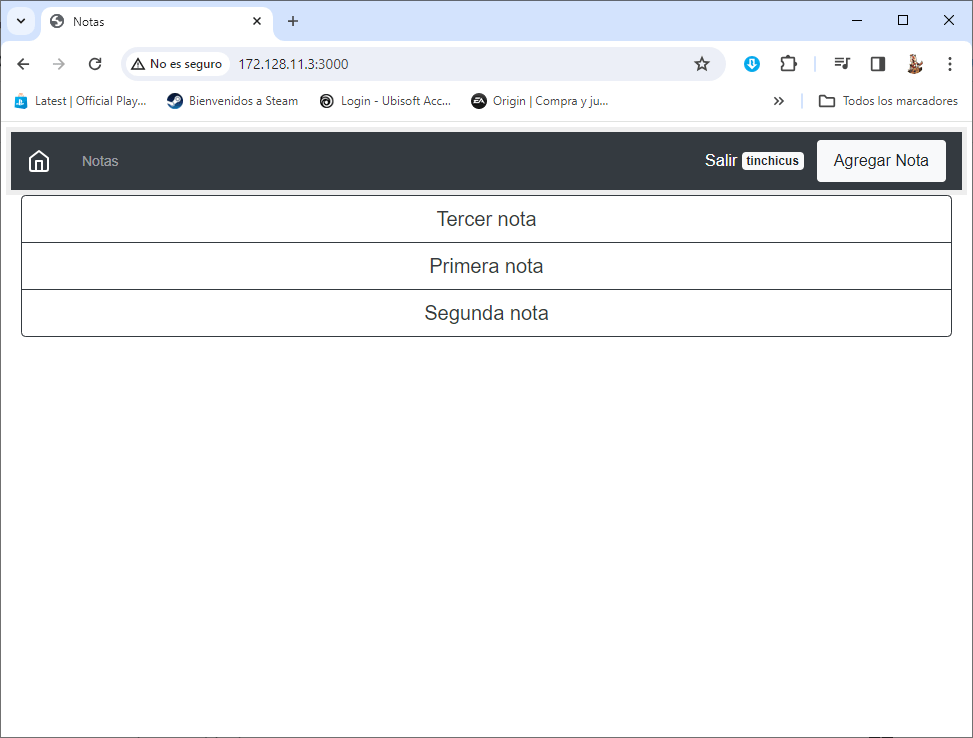Open the media control icon
Viewport: 973px width, 738px height.
coord(842,64)
